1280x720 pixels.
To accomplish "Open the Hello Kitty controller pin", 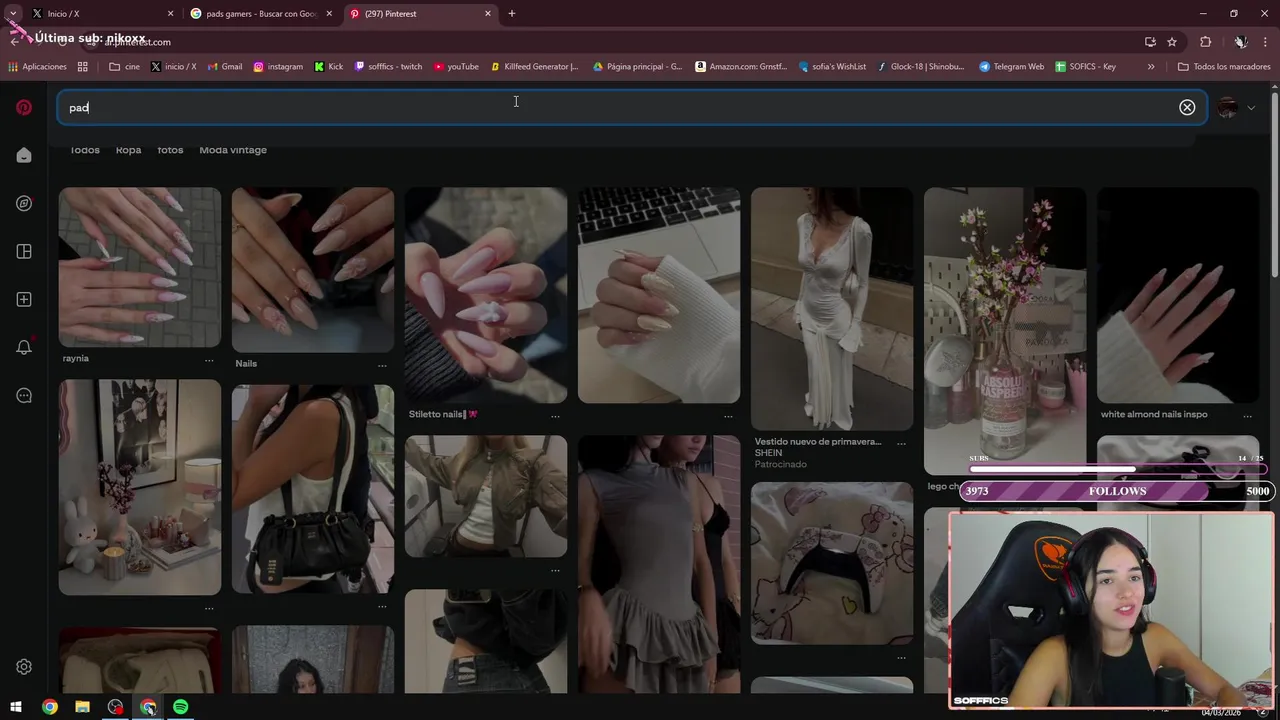I will pos(832,564).
